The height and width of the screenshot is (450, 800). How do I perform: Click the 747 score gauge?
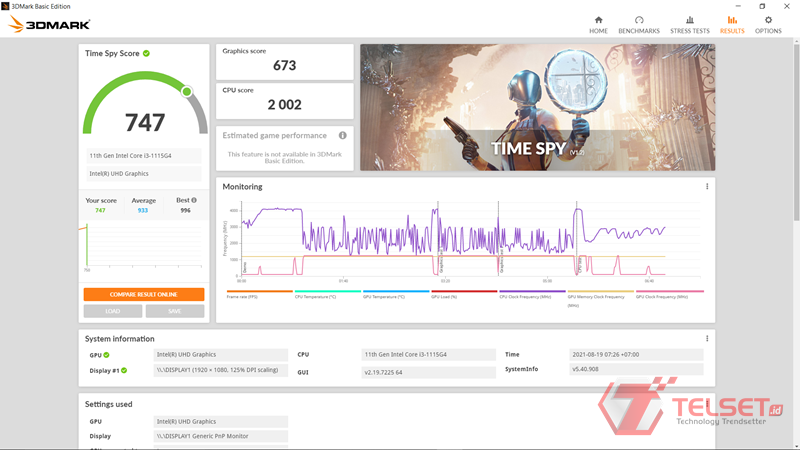click(x=145, y=105)
